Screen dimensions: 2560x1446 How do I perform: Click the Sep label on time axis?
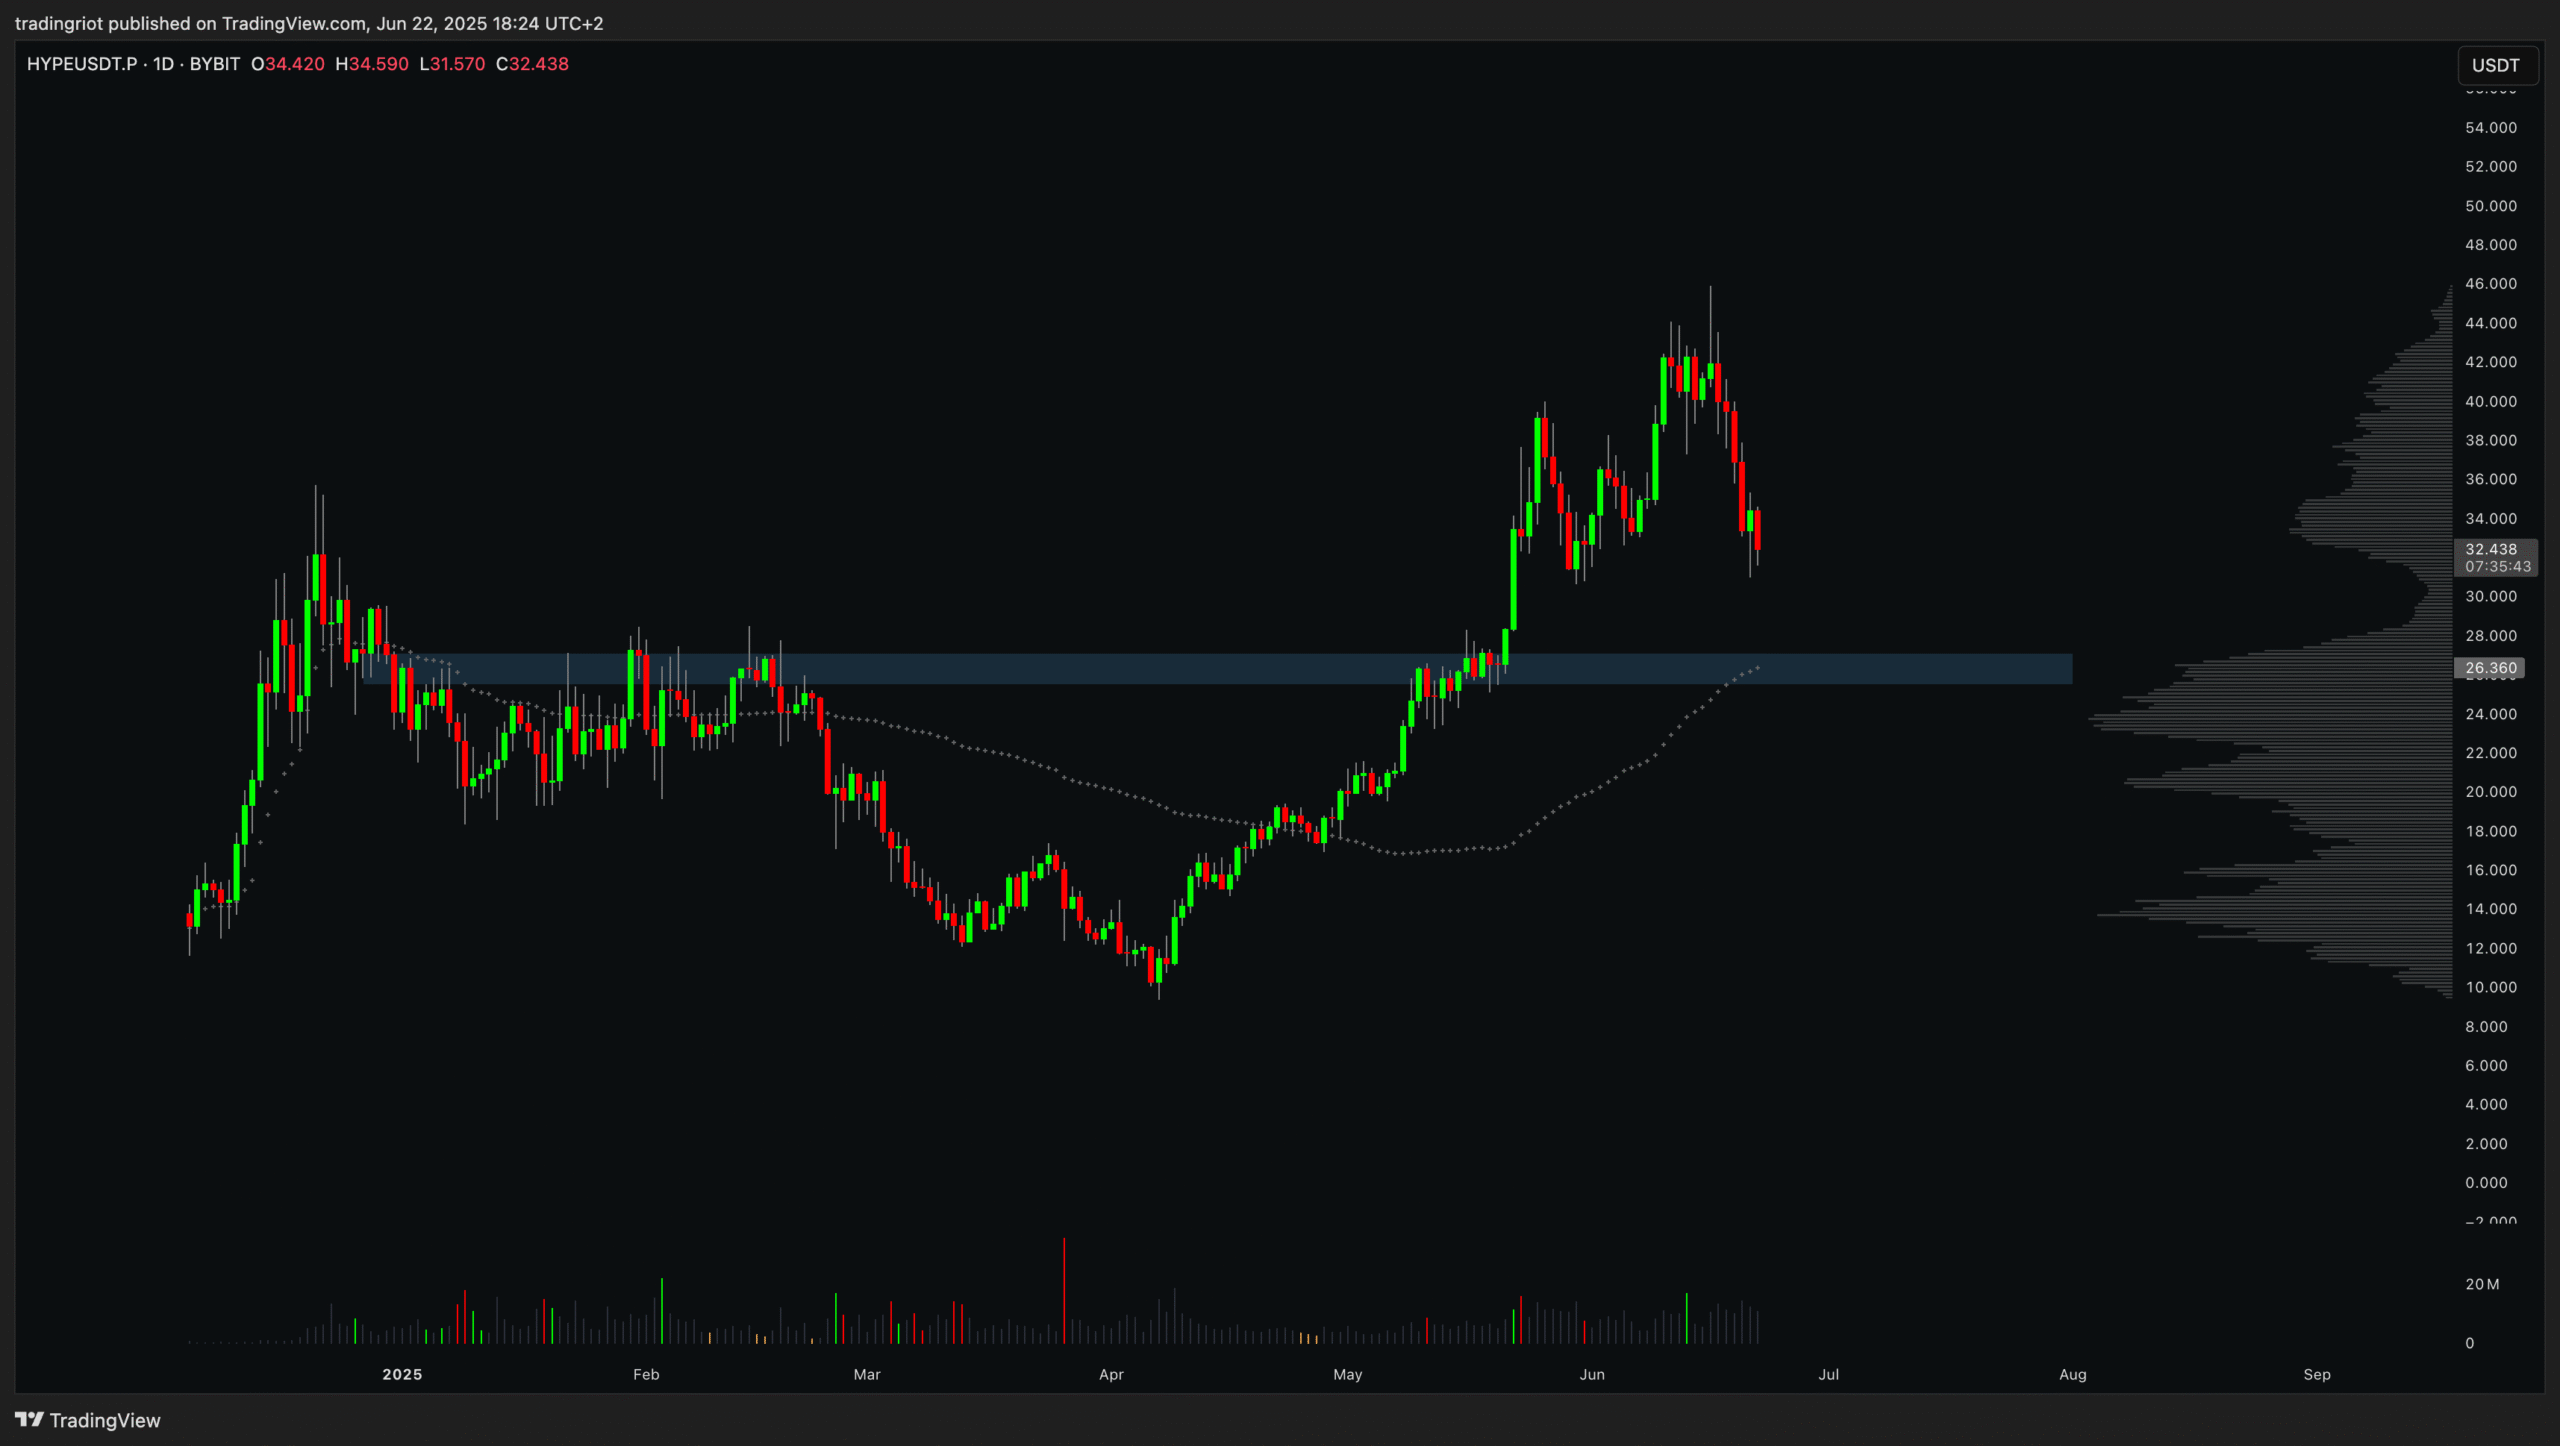tap(2317, 1374)
